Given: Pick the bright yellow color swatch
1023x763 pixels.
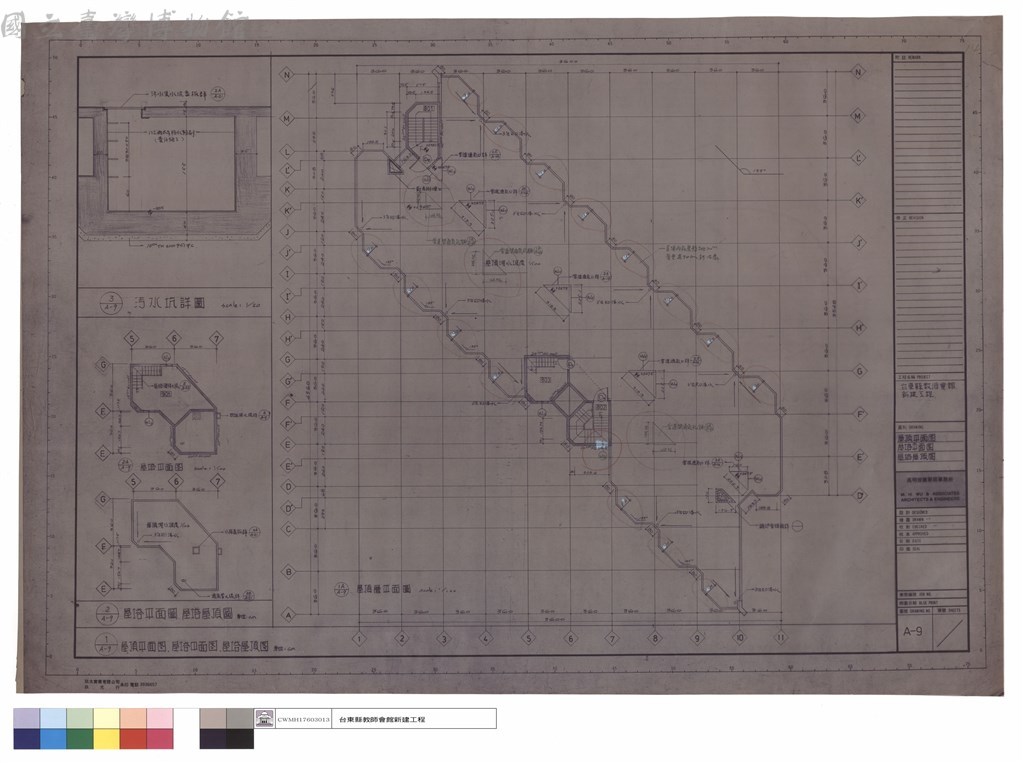Looking at the screenshot, I should pos(106,739).
